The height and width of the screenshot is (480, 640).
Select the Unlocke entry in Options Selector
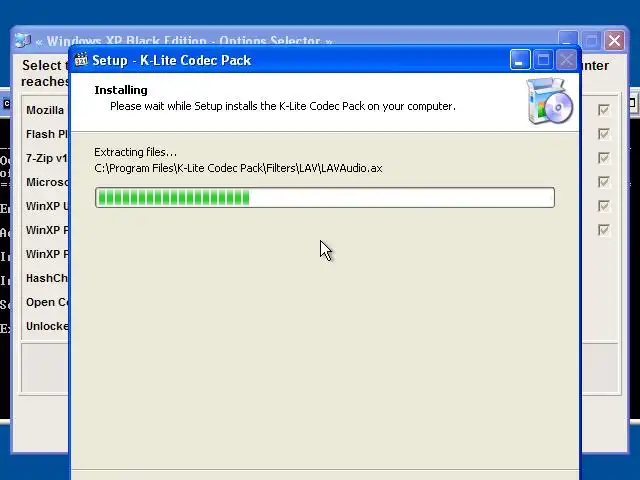point(47,326)
